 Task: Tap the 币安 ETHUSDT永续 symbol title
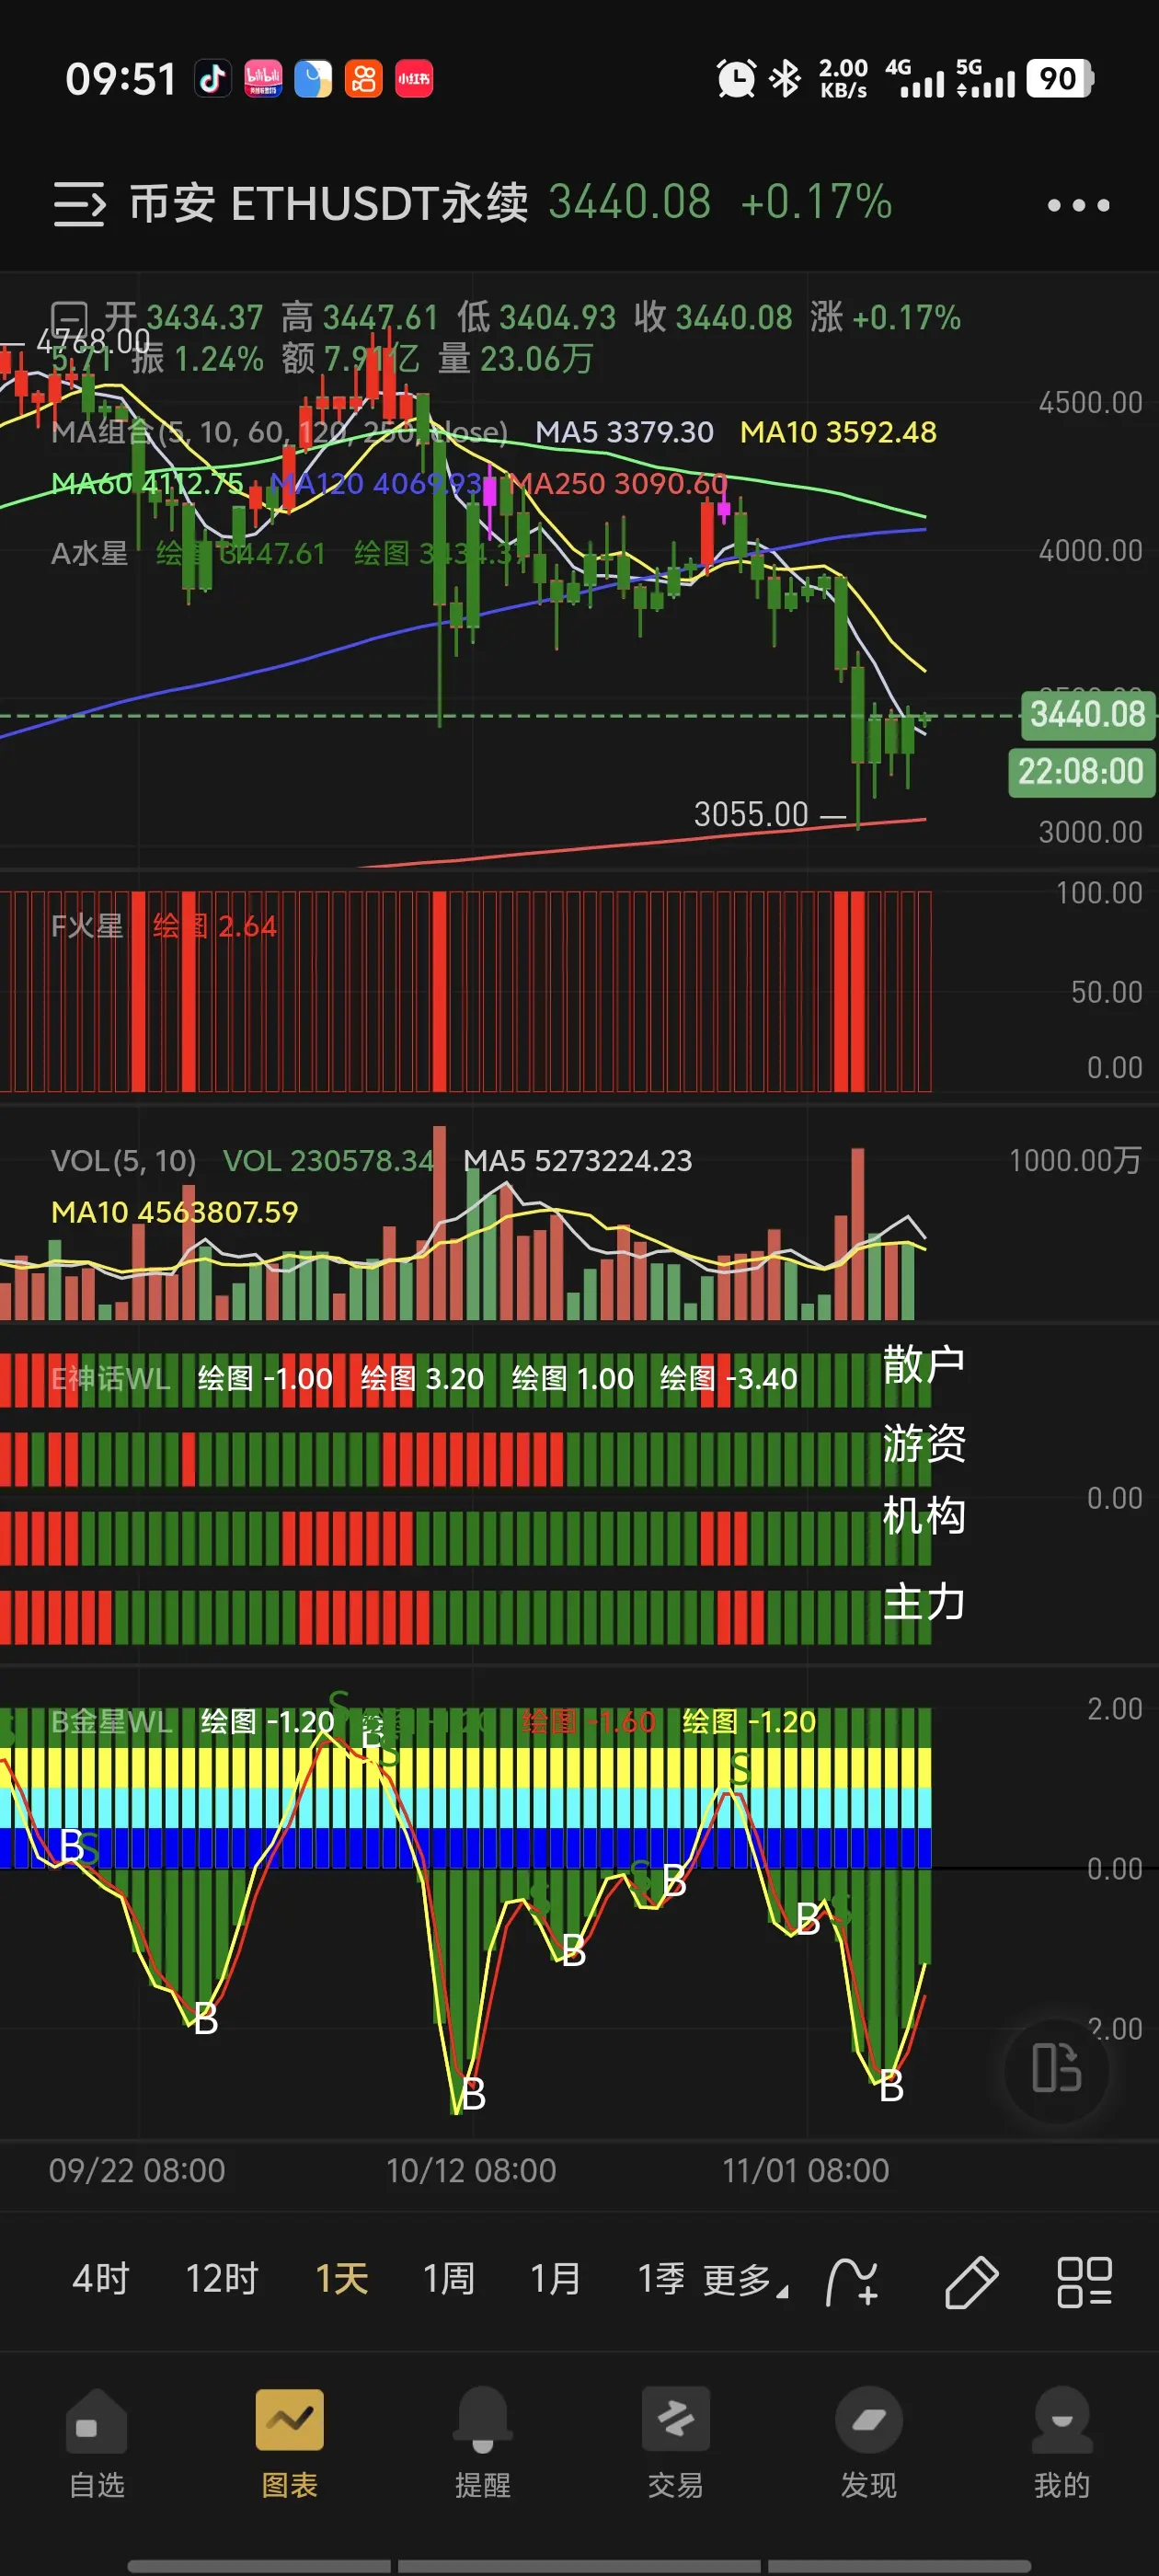coord(329,203)
